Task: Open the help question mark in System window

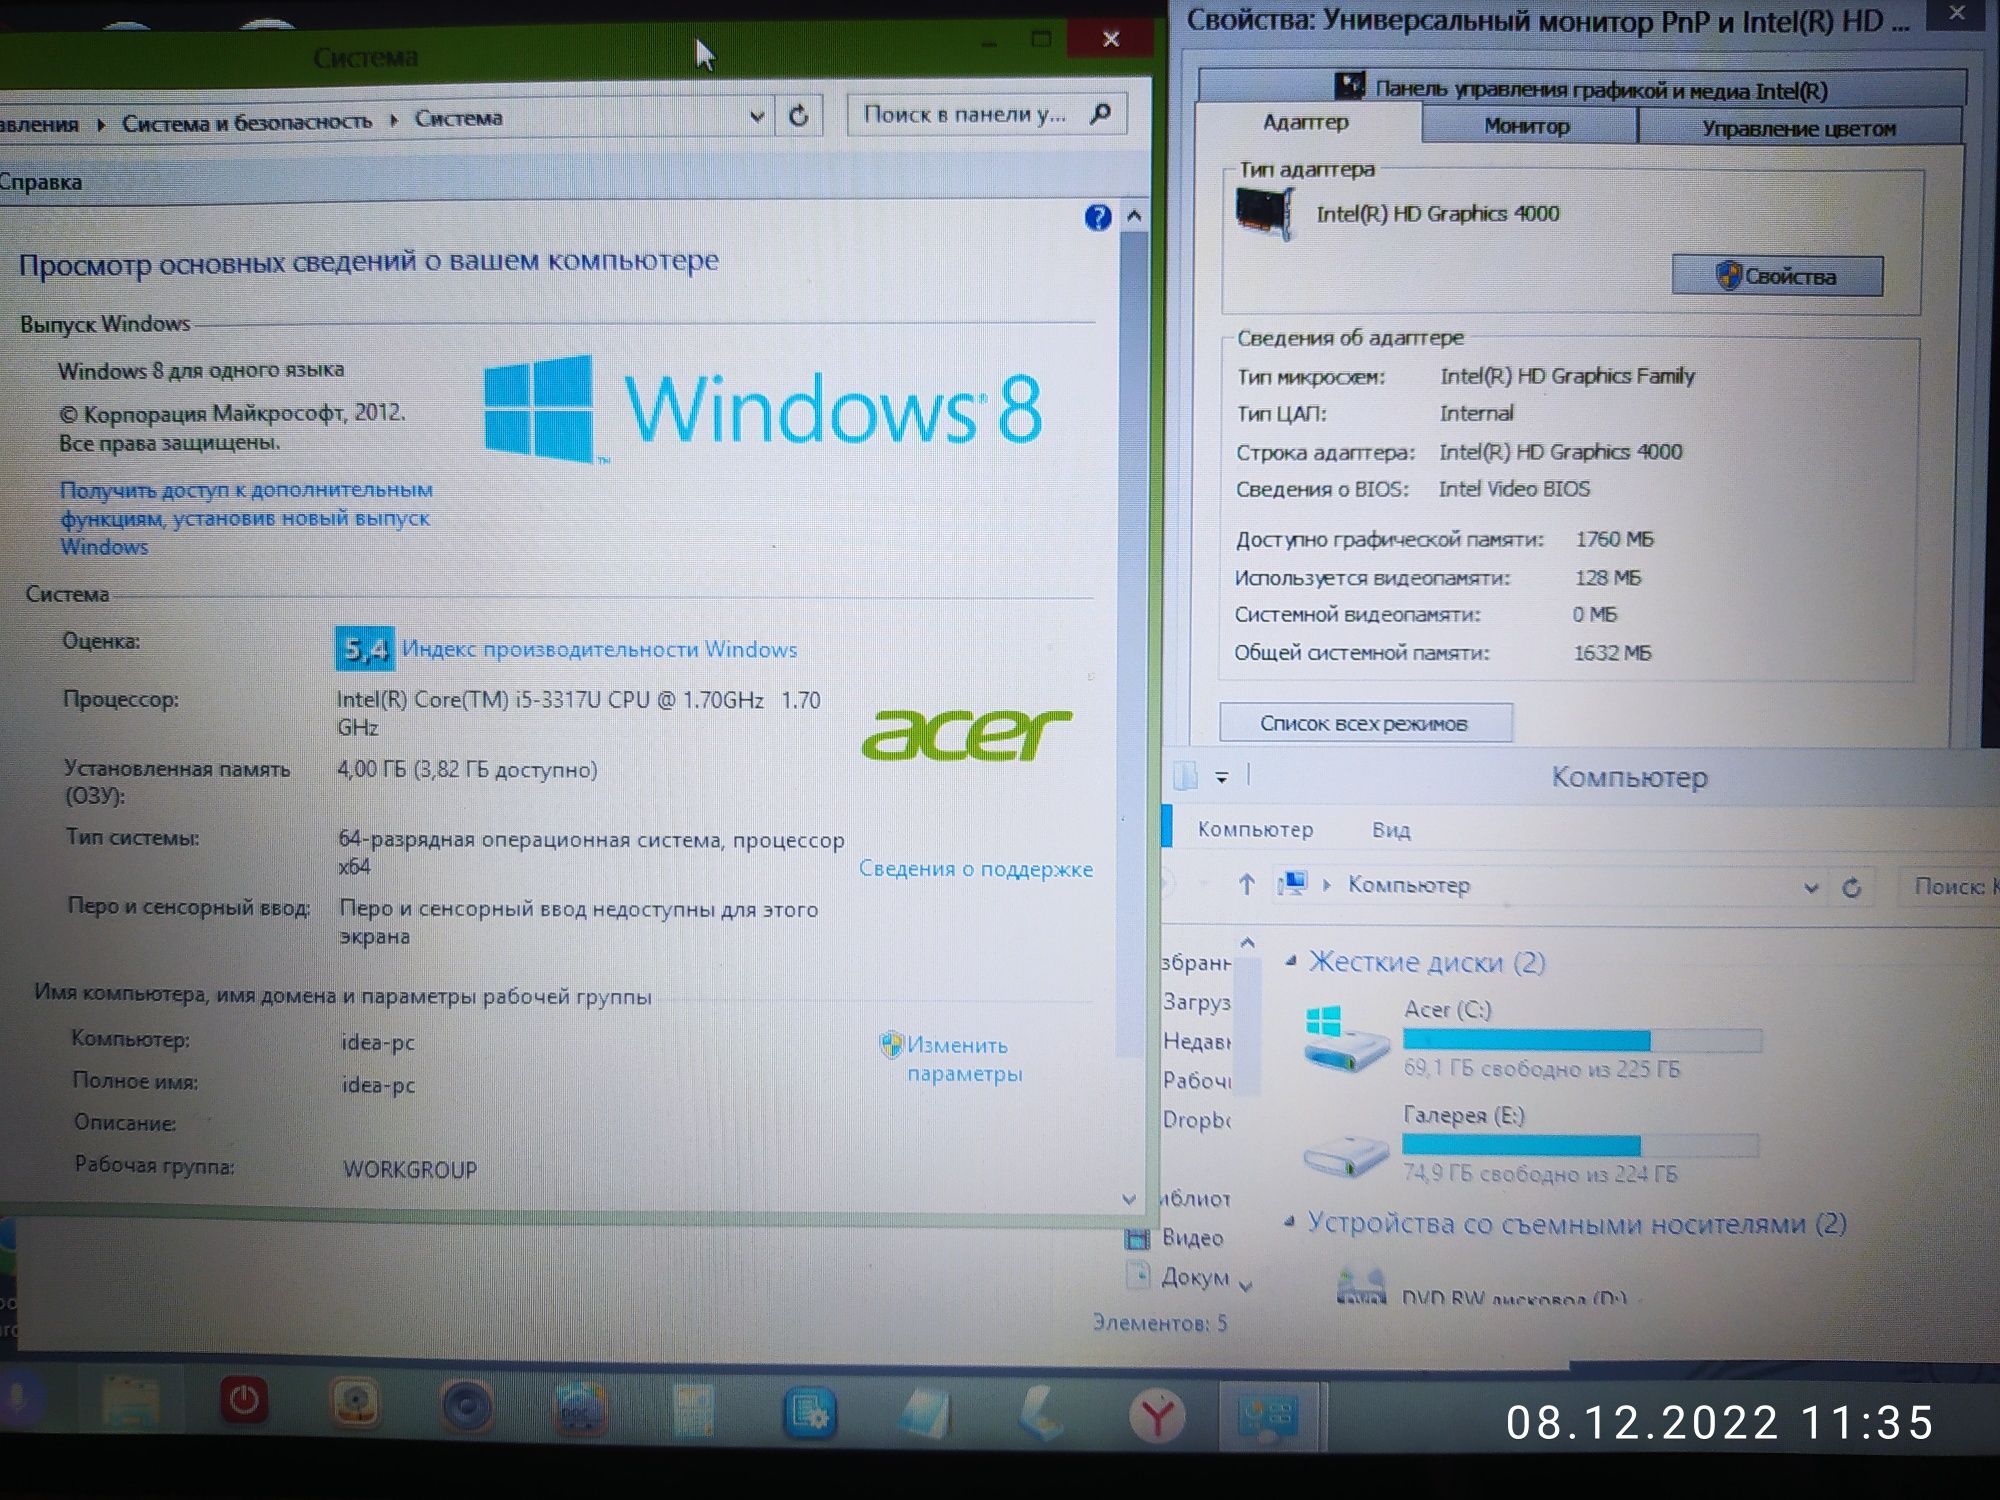Action: (x=1098, y=217)
